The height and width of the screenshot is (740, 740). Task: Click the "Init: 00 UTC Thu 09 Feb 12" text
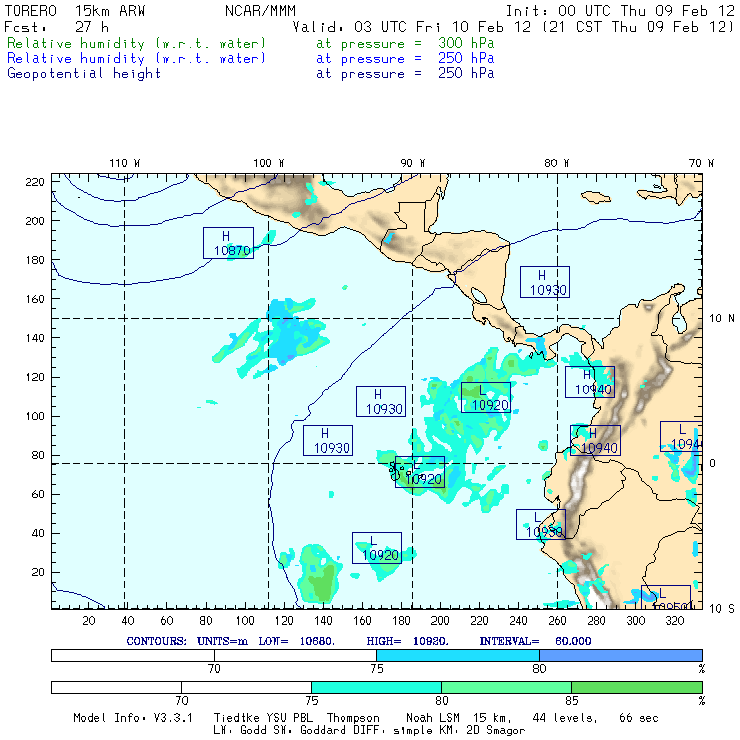click(x=620, y=11)
